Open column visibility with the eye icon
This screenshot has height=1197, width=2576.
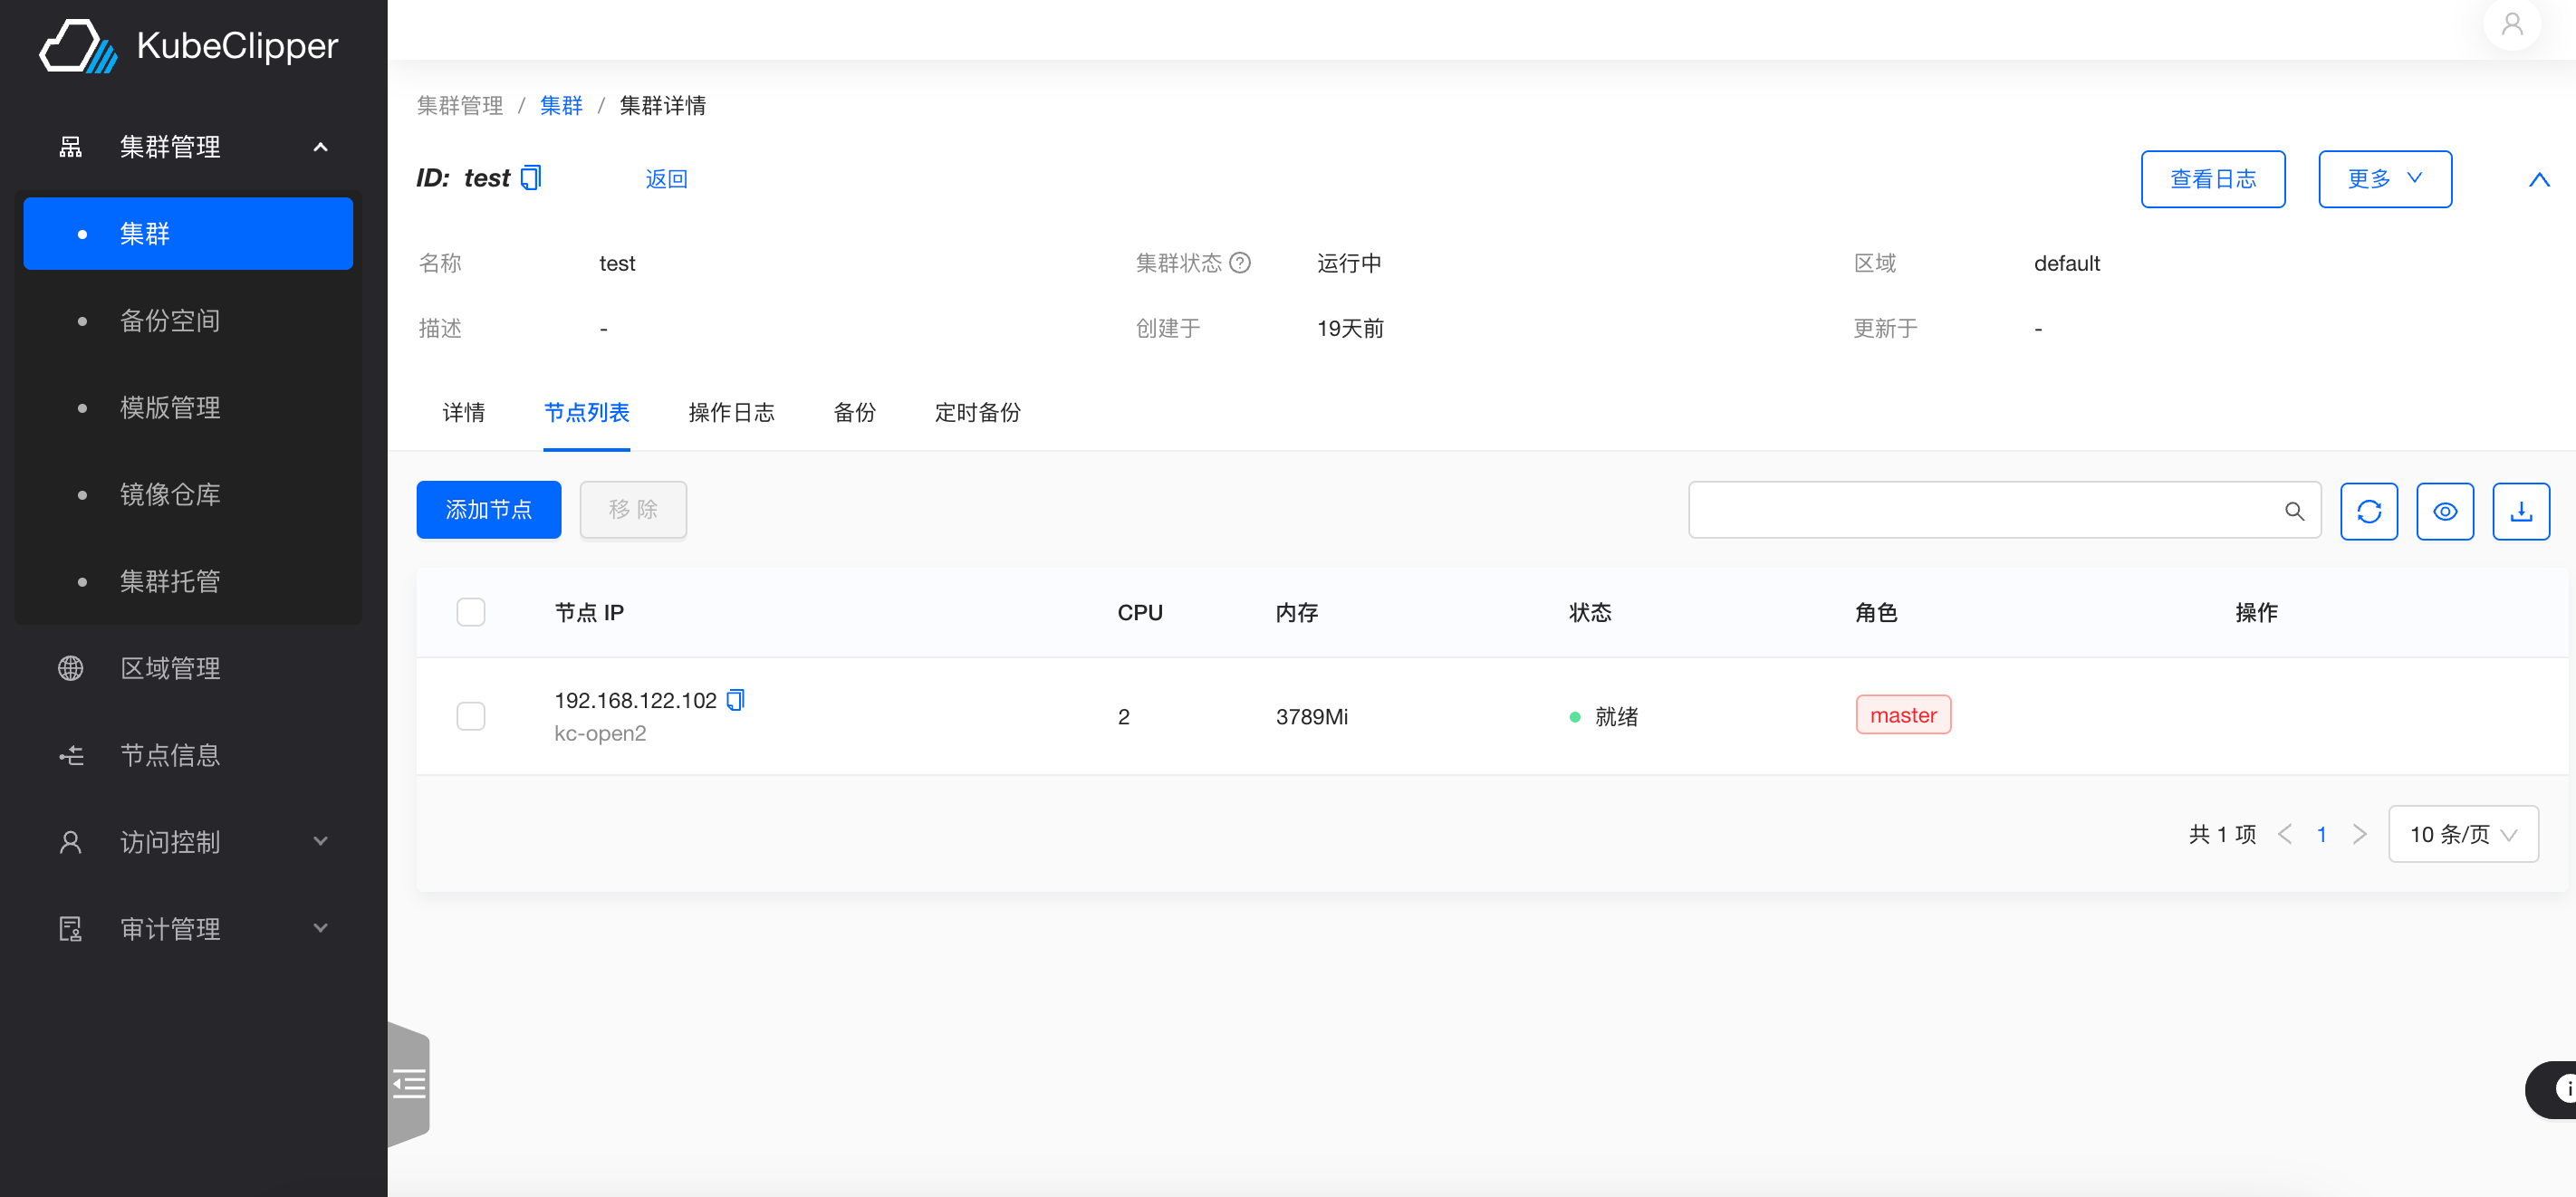tap(2446, 511)
